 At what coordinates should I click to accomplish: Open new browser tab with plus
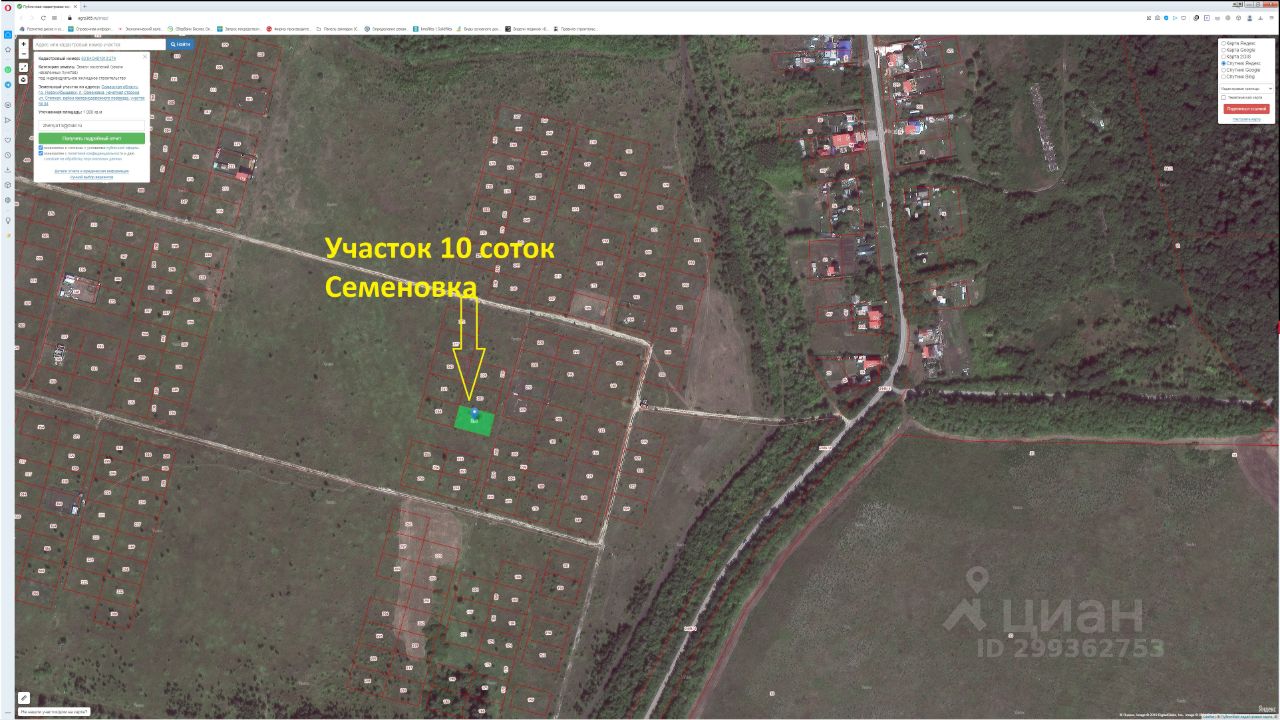tap(84, 6)
